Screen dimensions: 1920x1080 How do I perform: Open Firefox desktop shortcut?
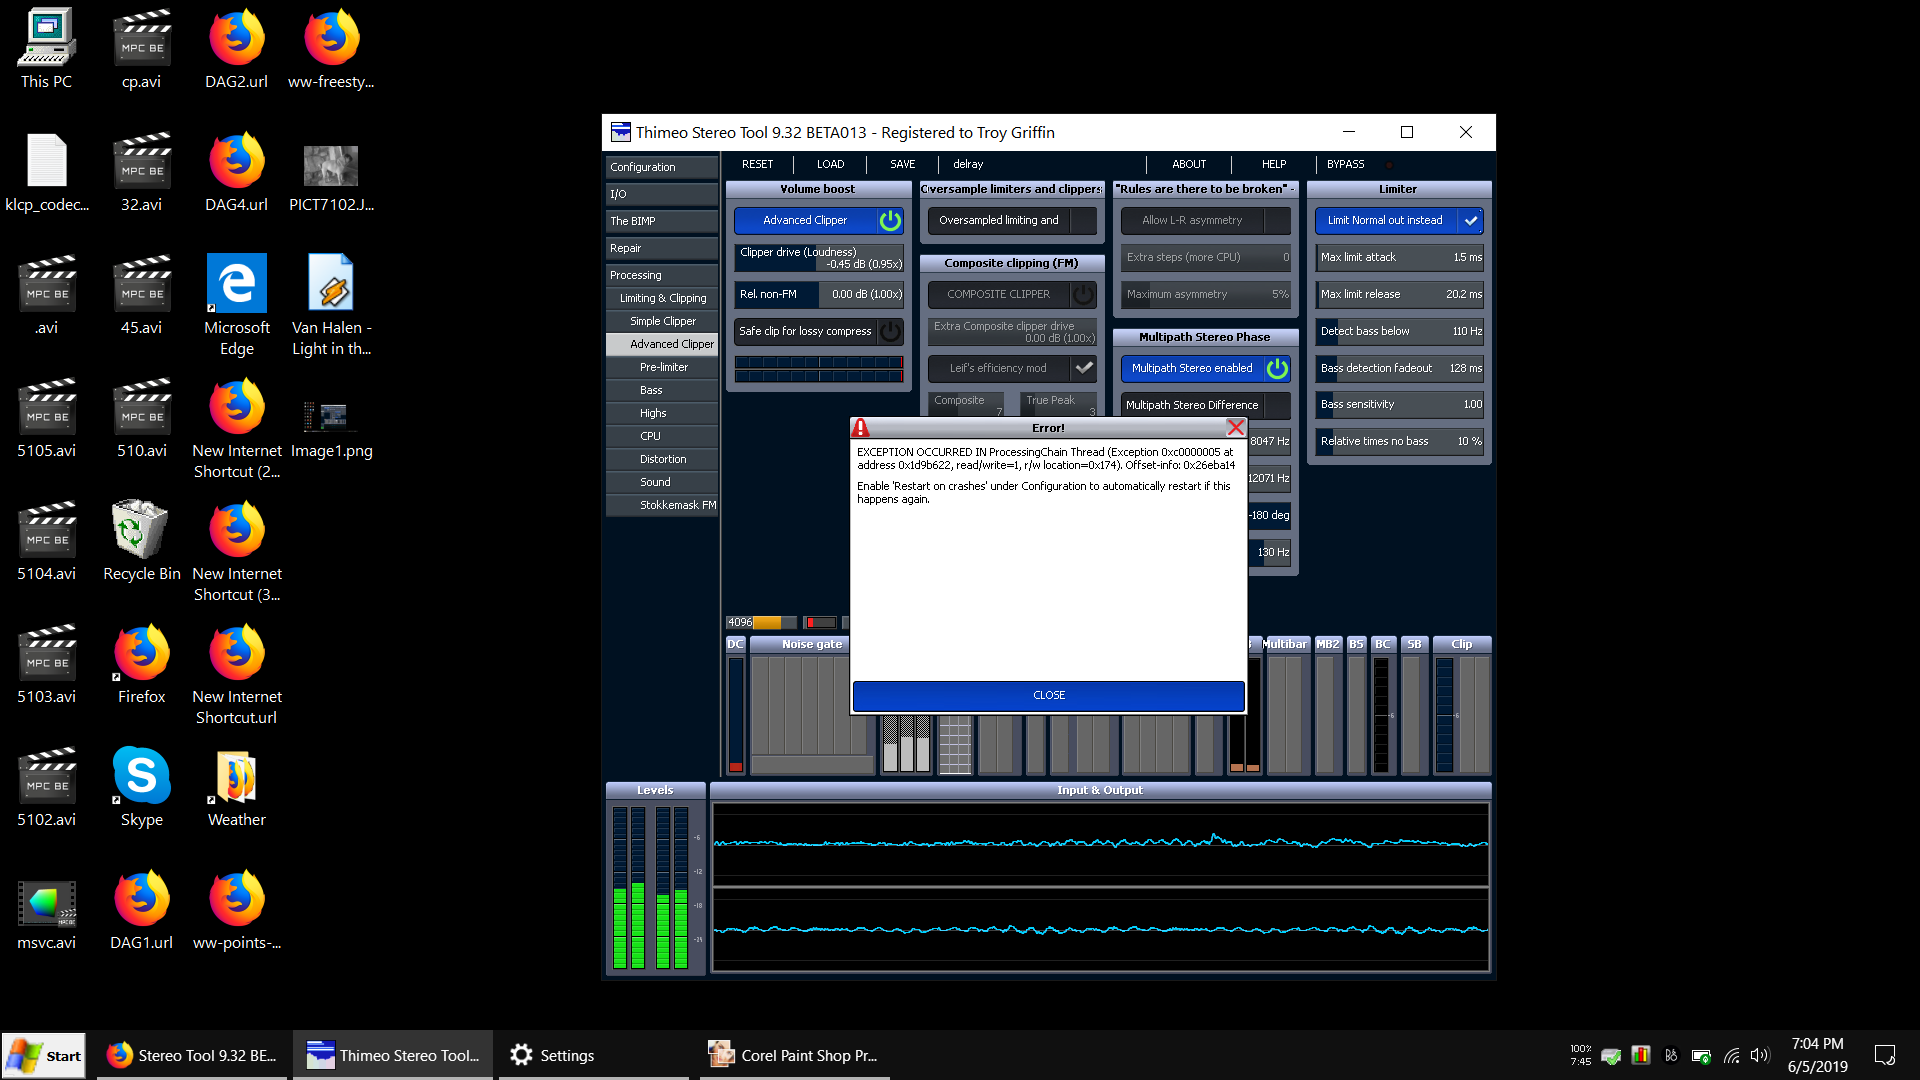(142, 664)
